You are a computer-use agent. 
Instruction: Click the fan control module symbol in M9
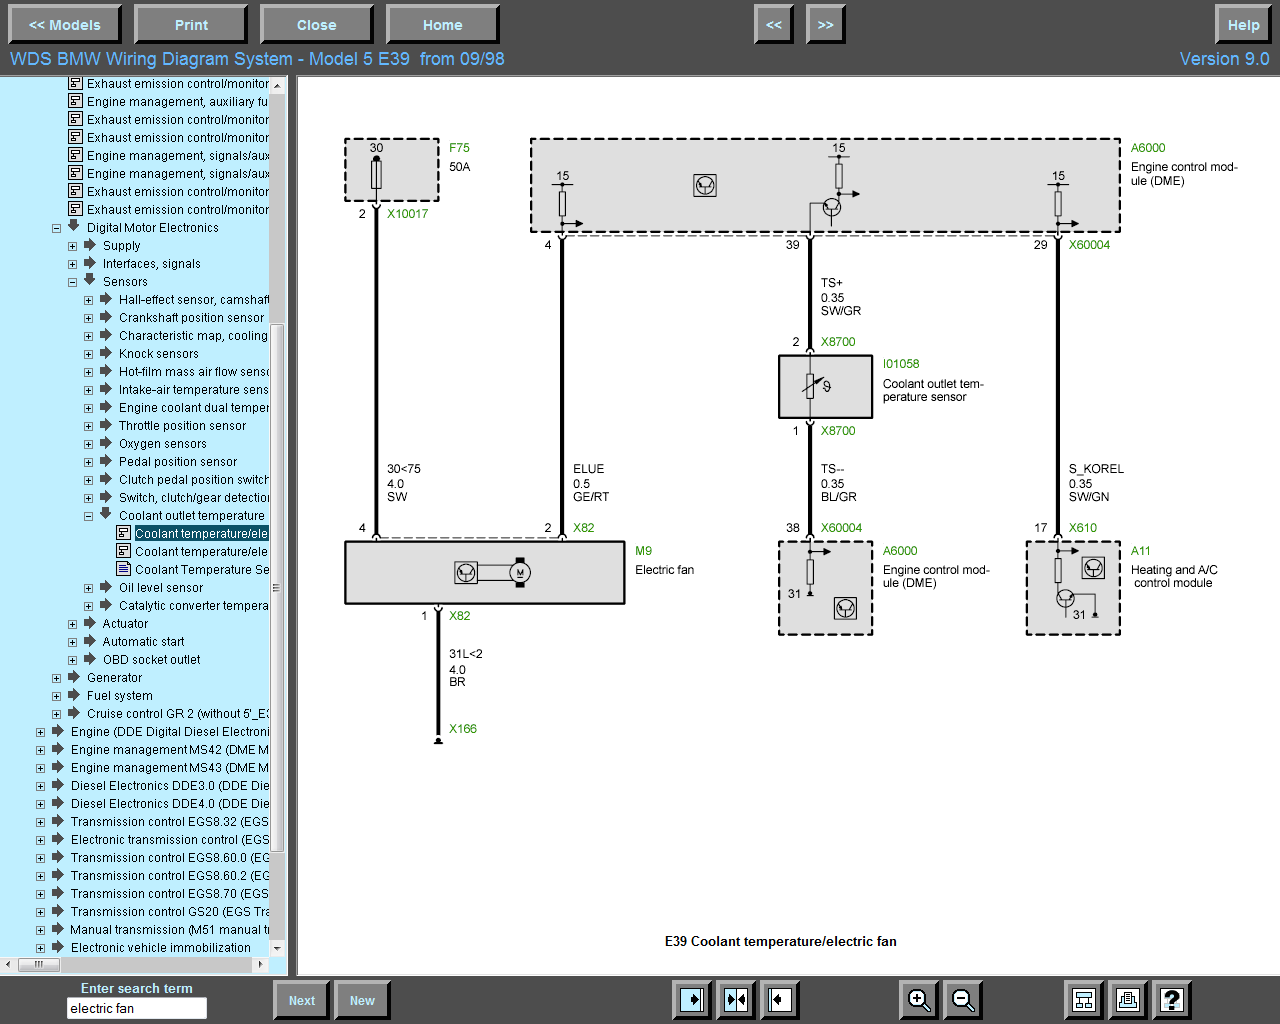click(x=466, y=572)
